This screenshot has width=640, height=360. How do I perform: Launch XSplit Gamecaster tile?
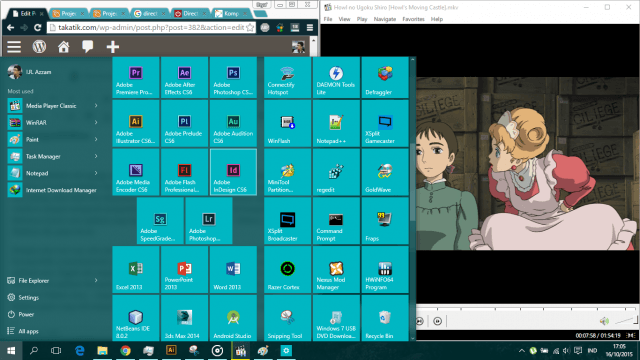pos(385,124)
